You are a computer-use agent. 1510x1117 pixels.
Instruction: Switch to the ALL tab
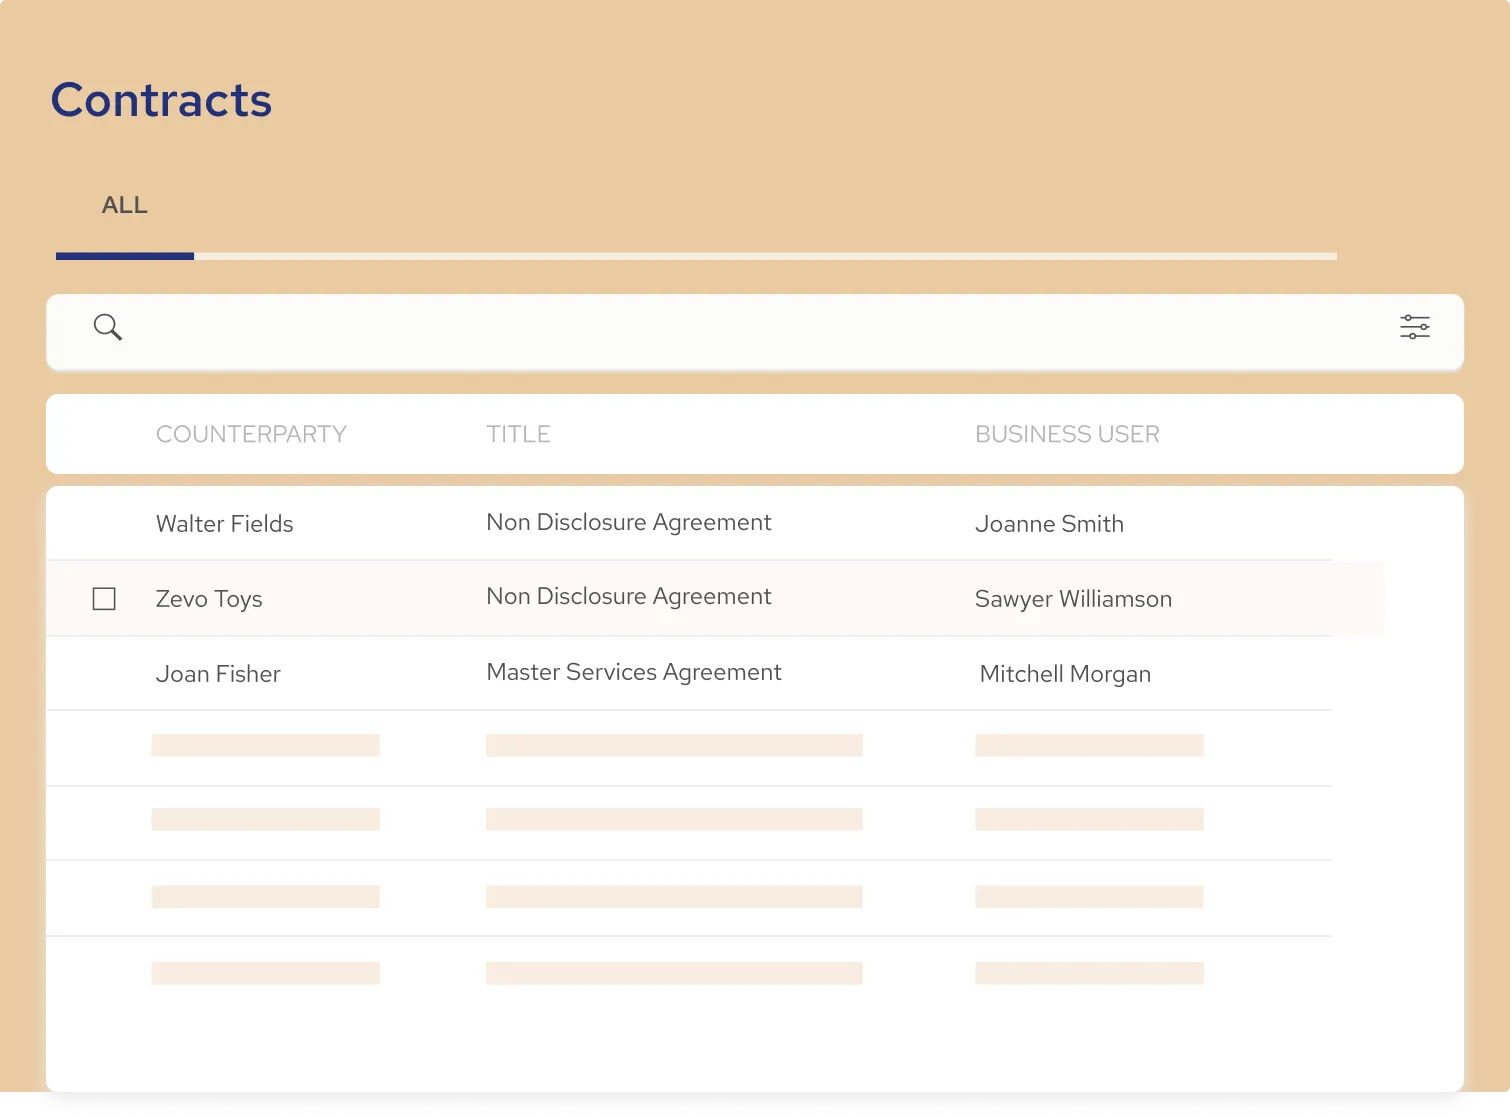coord(125,206)
